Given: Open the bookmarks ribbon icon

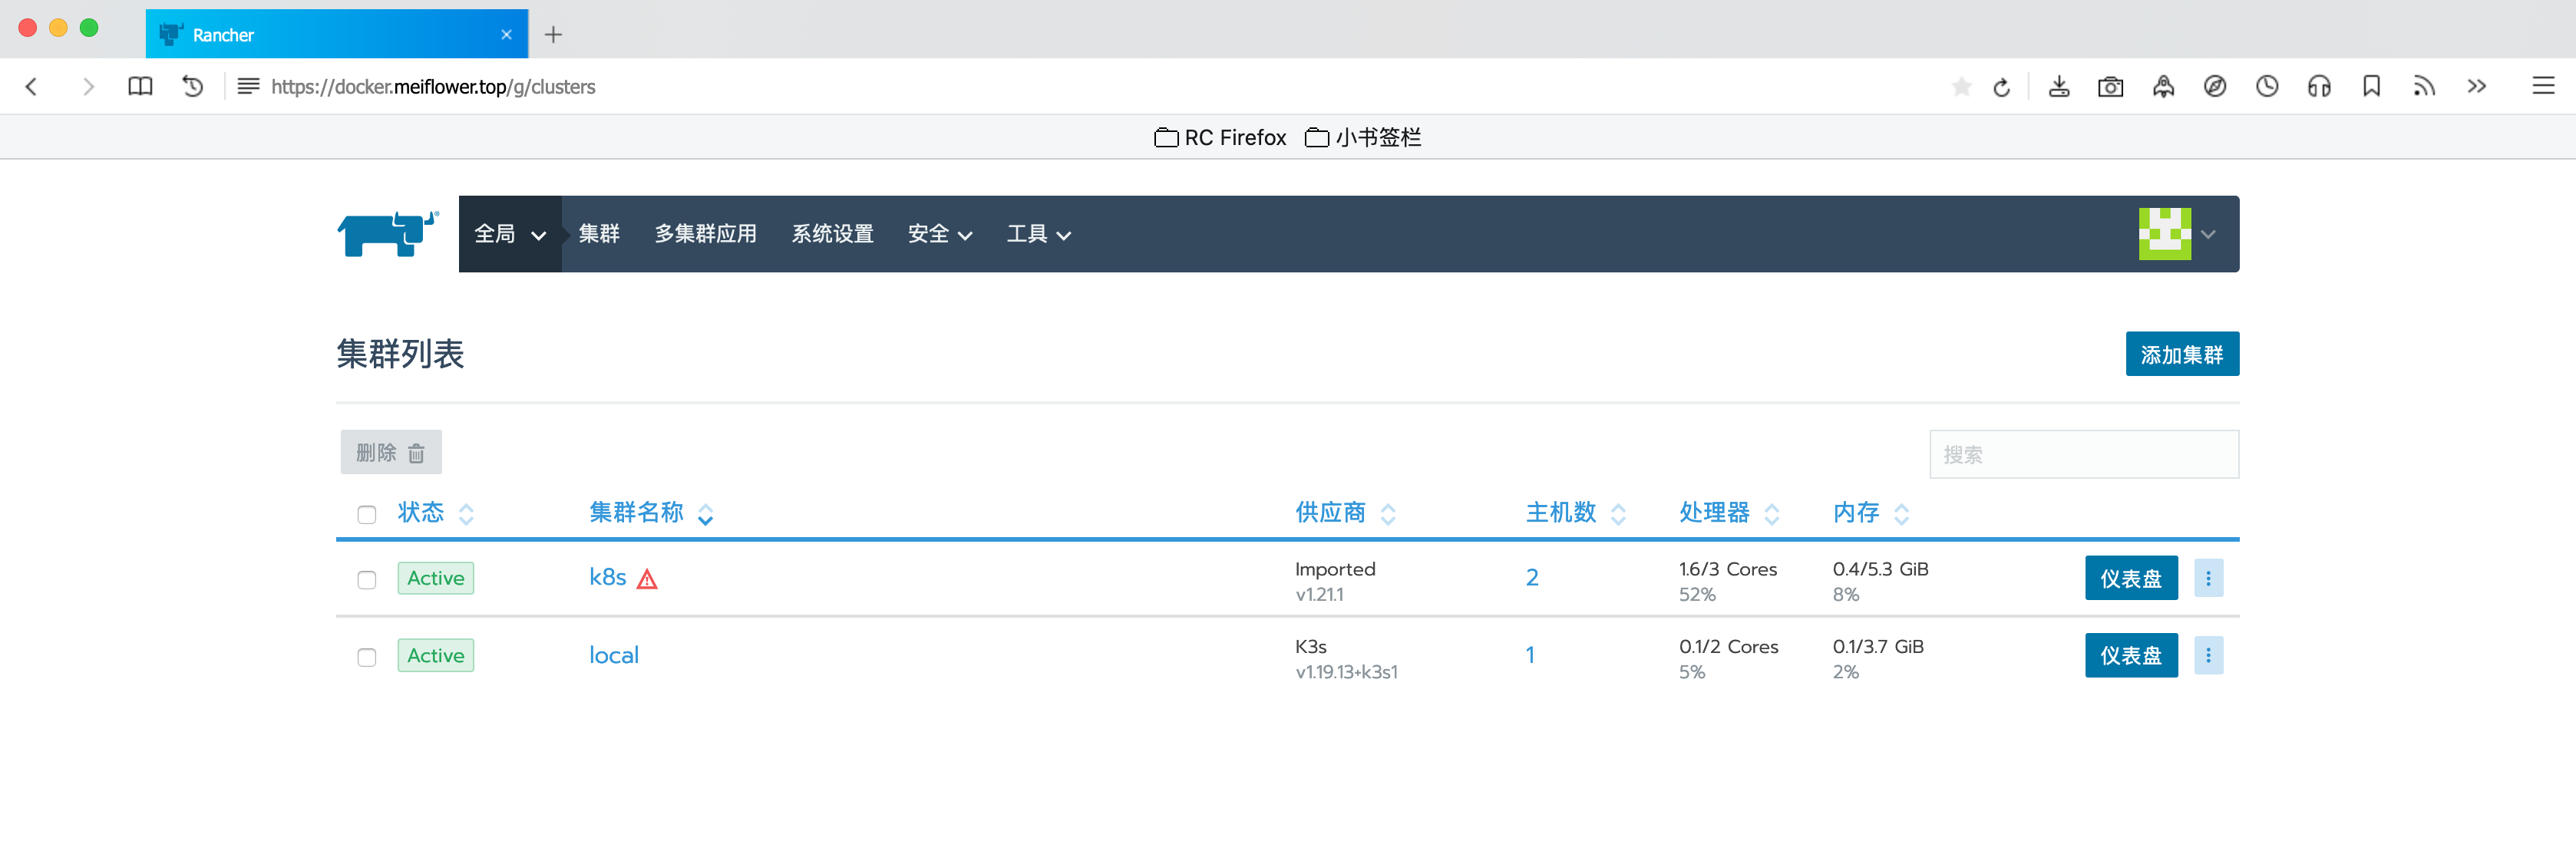Looking at the screenshot, I should pos(2371,87).
